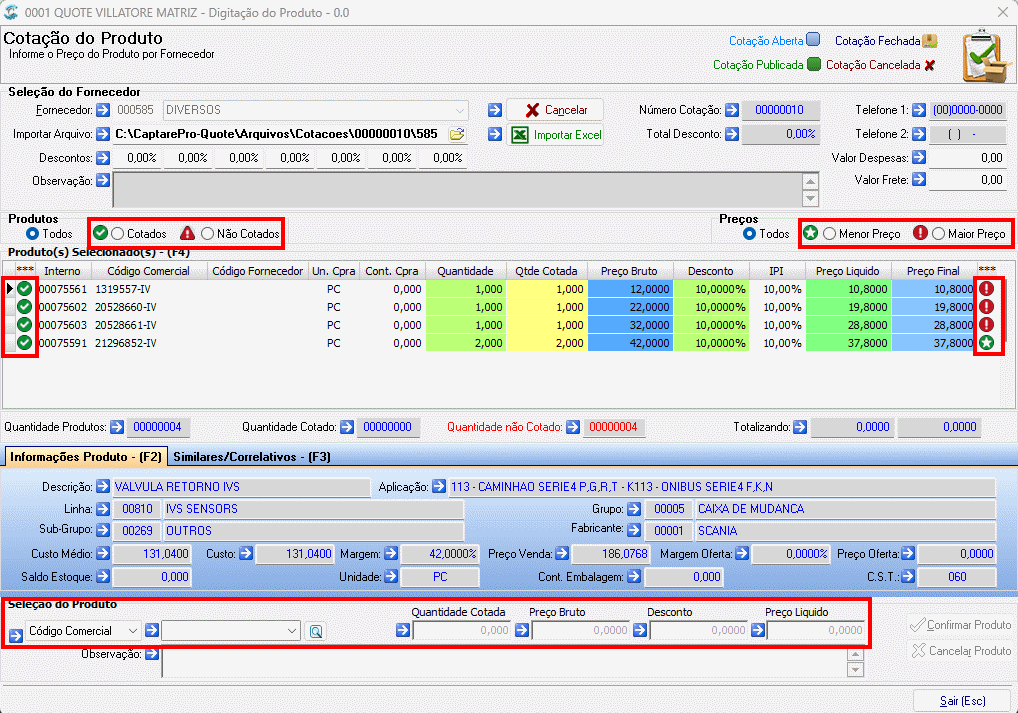
Task: Click the arrow icon beside Importar Arquivo
Action: pyautogui.click(x=103, y=134)
